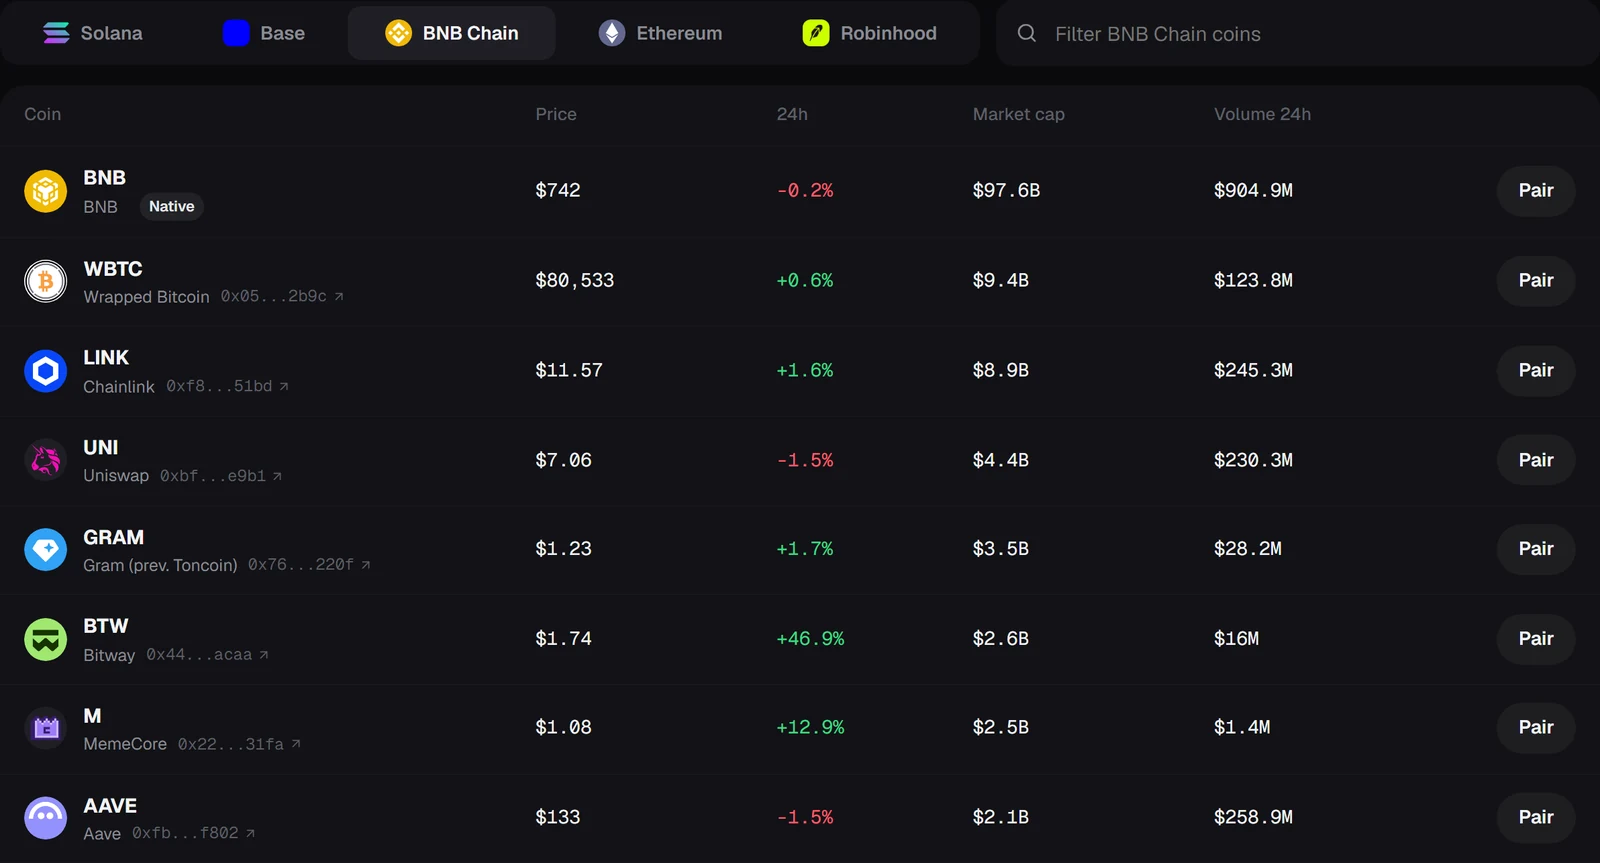Open external link arrow beside GRAM address
1600x863 pixels.
click(366, 565)
